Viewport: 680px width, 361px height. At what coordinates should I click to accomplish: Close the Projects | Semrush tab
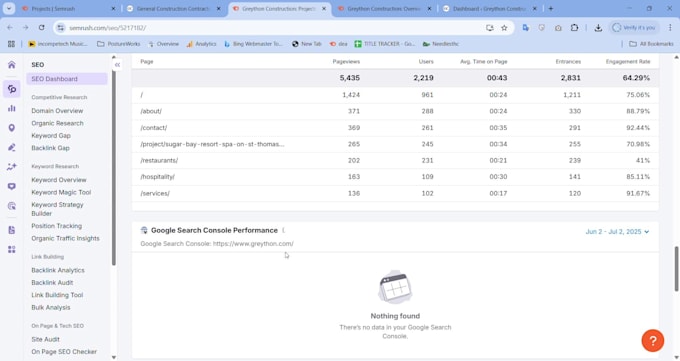pyautogui.click(x=113, y=9)
